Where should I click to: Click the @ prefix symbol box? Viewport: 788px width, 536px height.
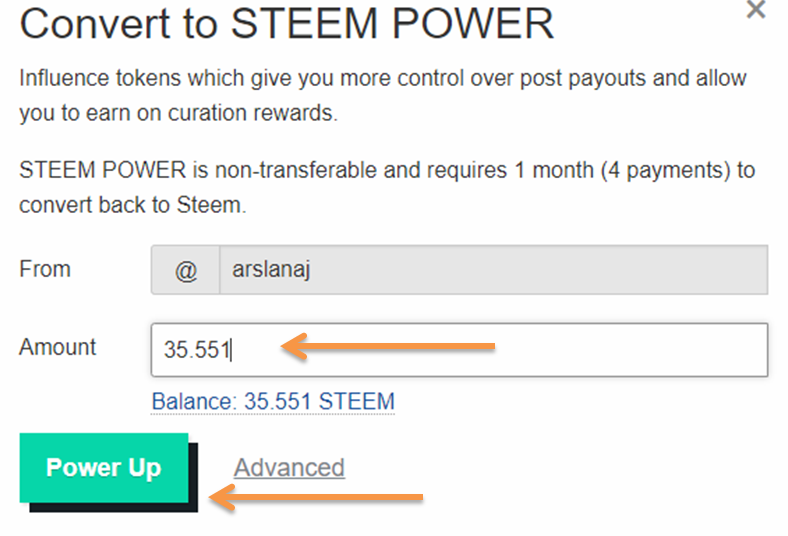point(186,270)
